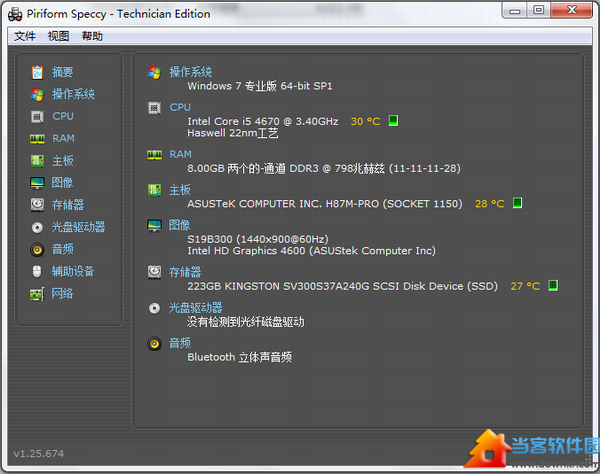Open the 帮助 menu
Viewport: 600px width, 474px height.
click(x=92, y=36)
